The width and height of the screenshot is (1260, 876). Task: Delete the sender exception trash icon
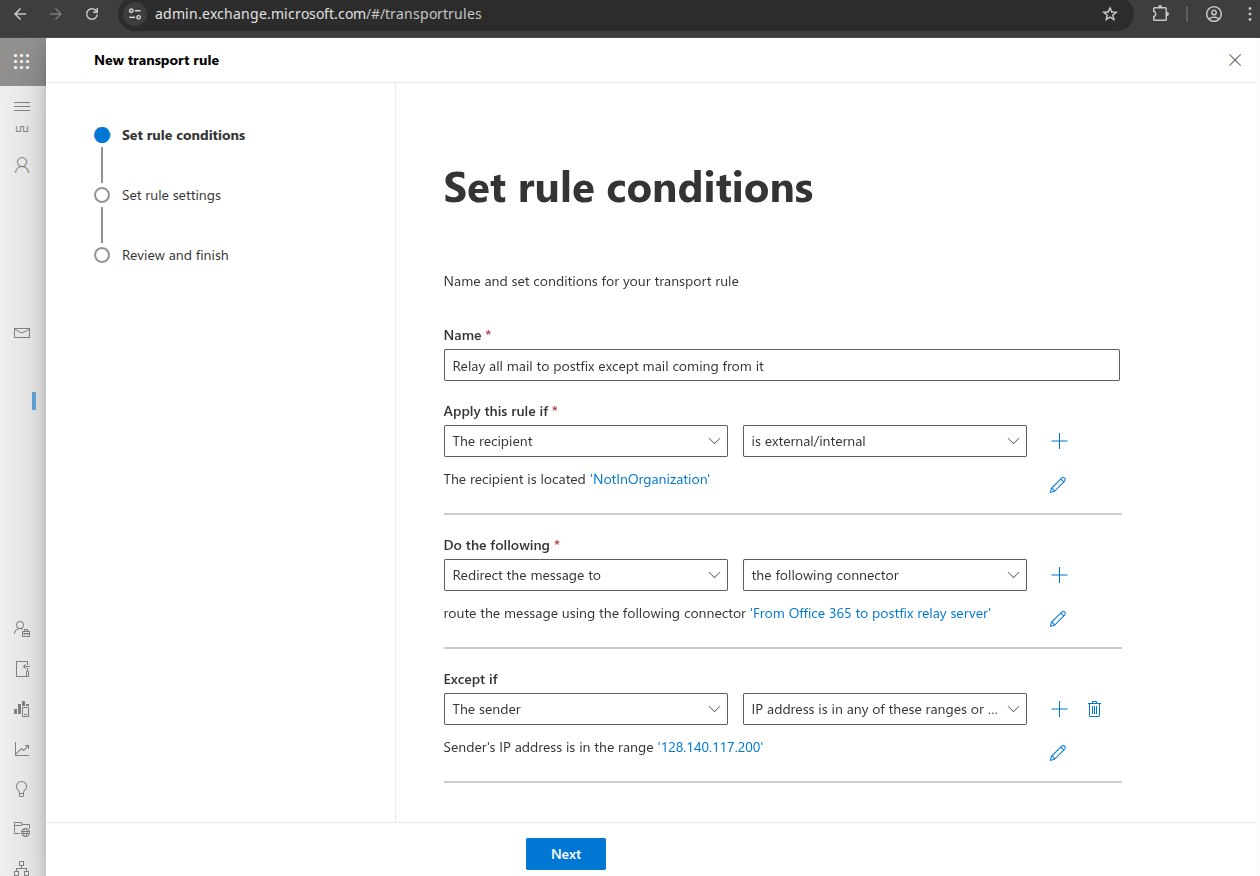1094,709
